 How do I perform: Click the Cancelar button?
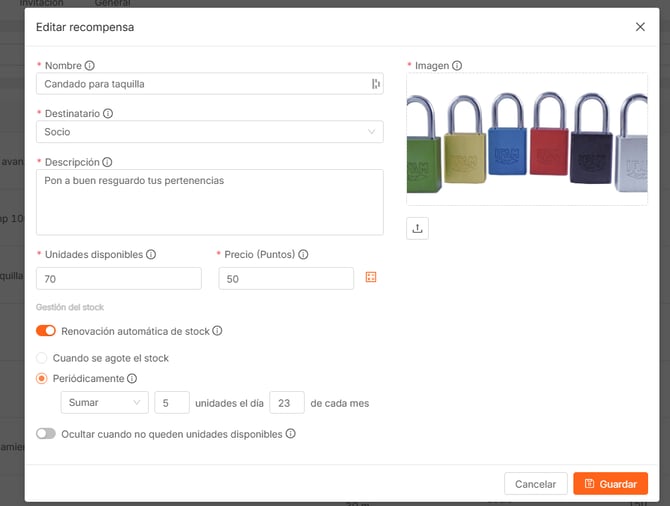(x=535, y=484)
